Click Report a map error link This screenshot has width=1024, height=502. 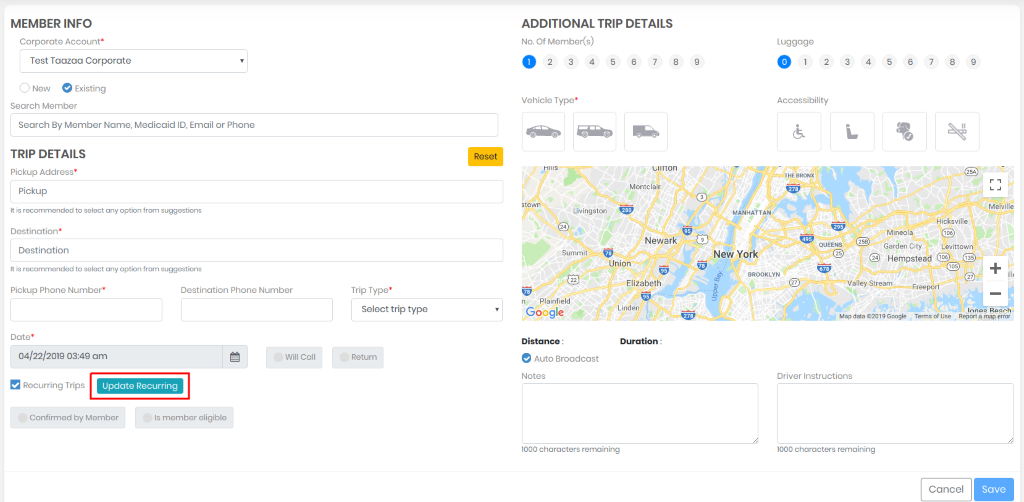pos(984,317)
